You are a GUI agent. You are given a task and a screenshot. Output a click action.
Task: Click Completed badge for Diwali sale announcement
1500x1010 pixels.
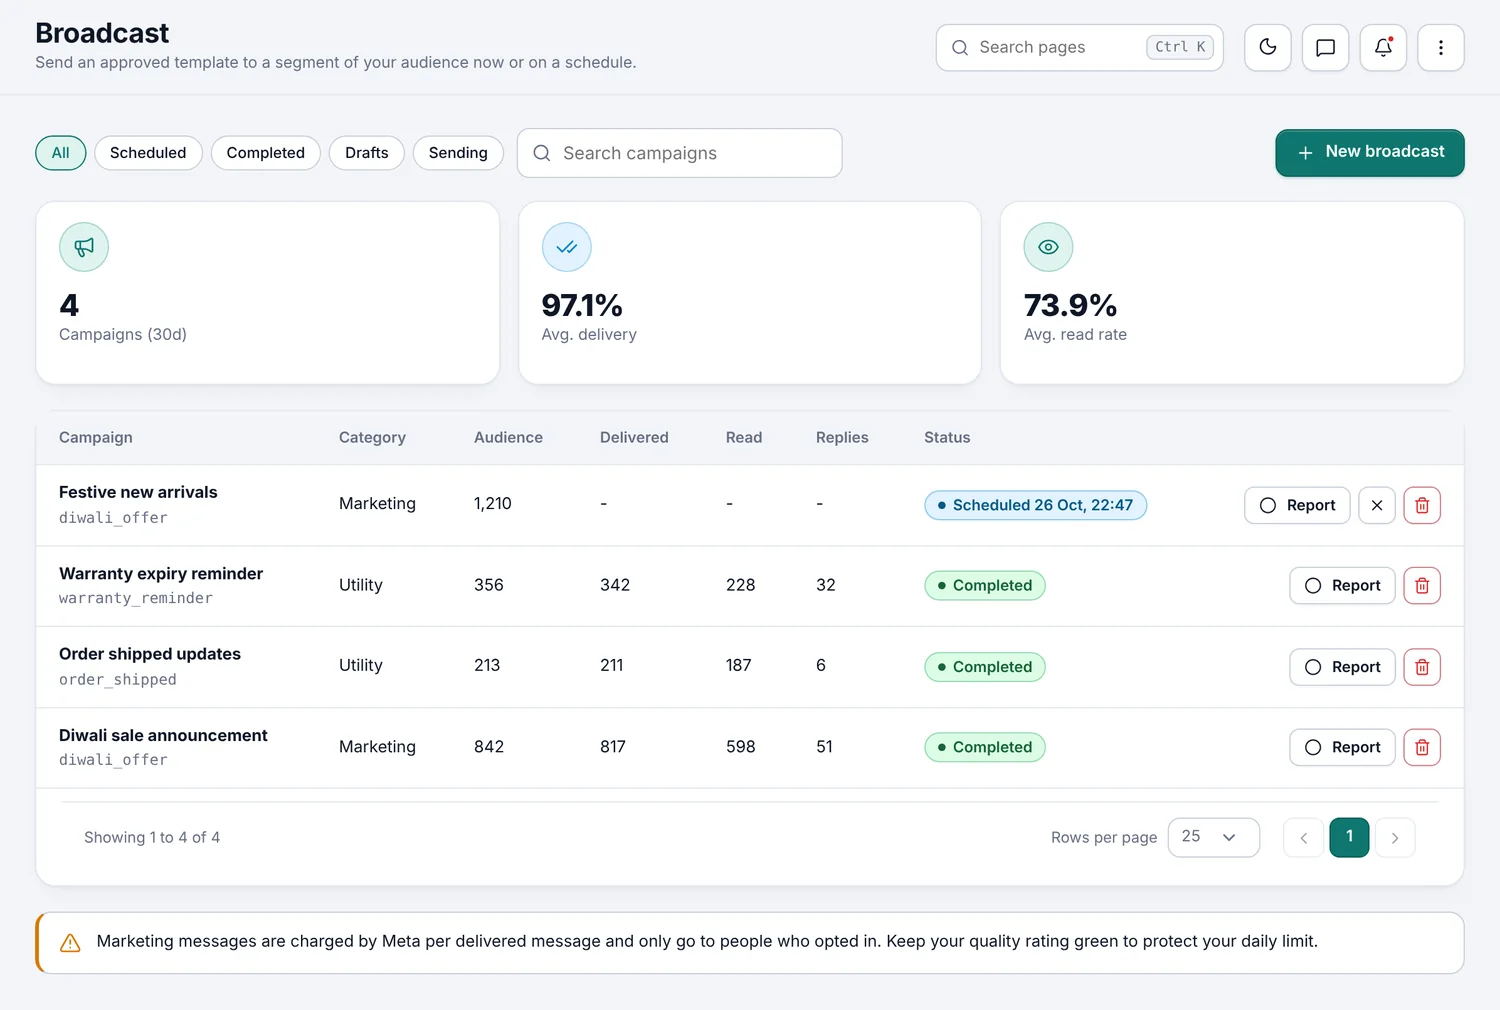pos(985,747)
